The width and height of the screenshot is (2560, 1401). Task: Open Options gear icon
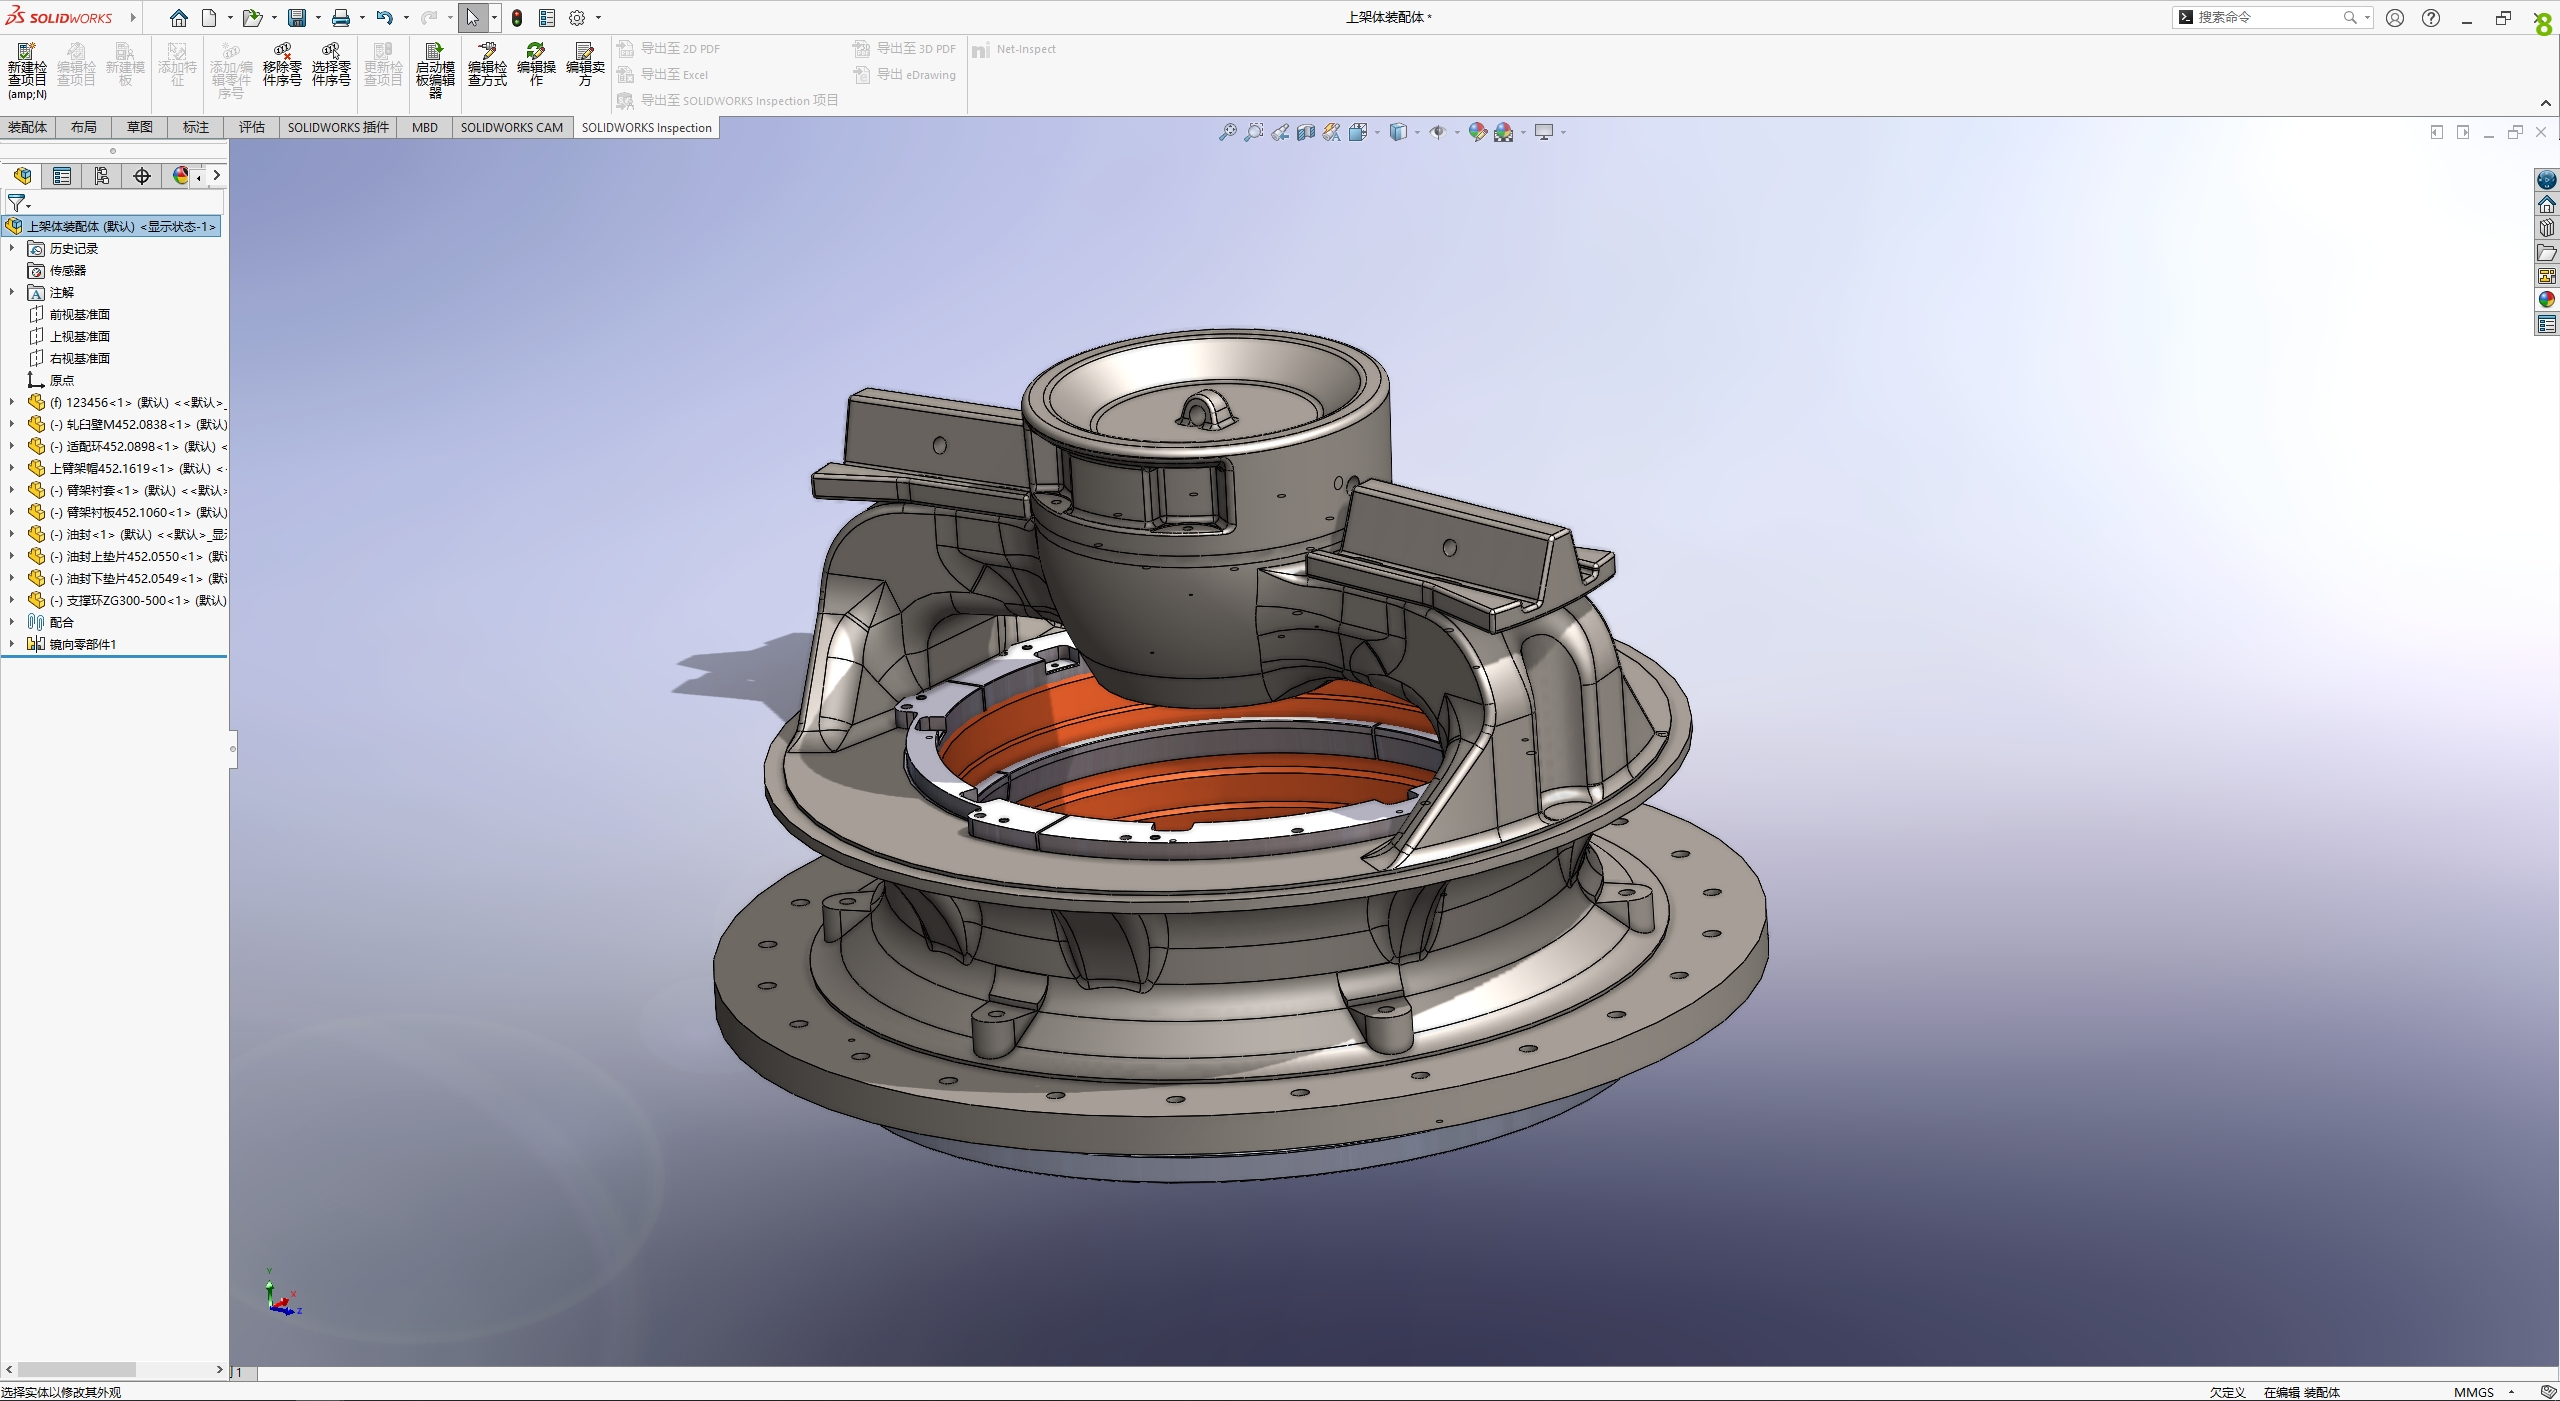[577, 18]
